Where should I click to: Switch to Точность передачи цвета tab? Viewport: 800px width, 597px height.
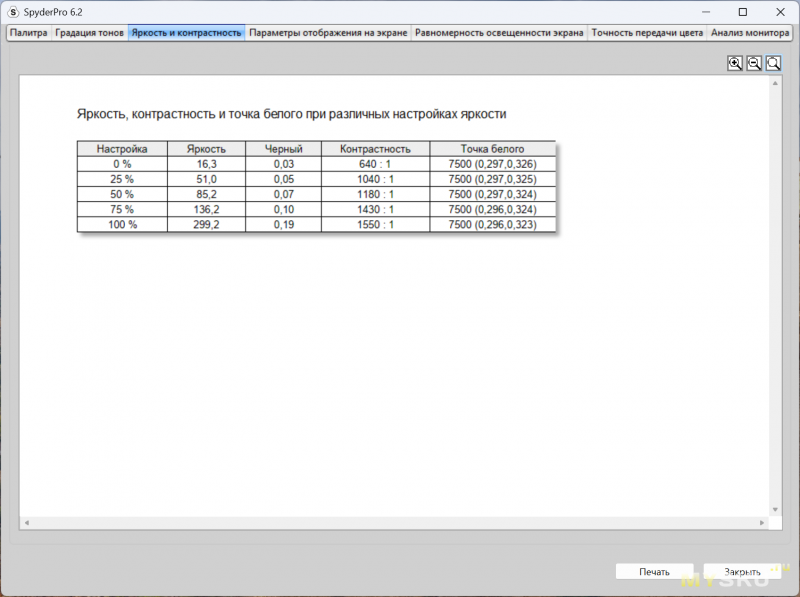647,32
